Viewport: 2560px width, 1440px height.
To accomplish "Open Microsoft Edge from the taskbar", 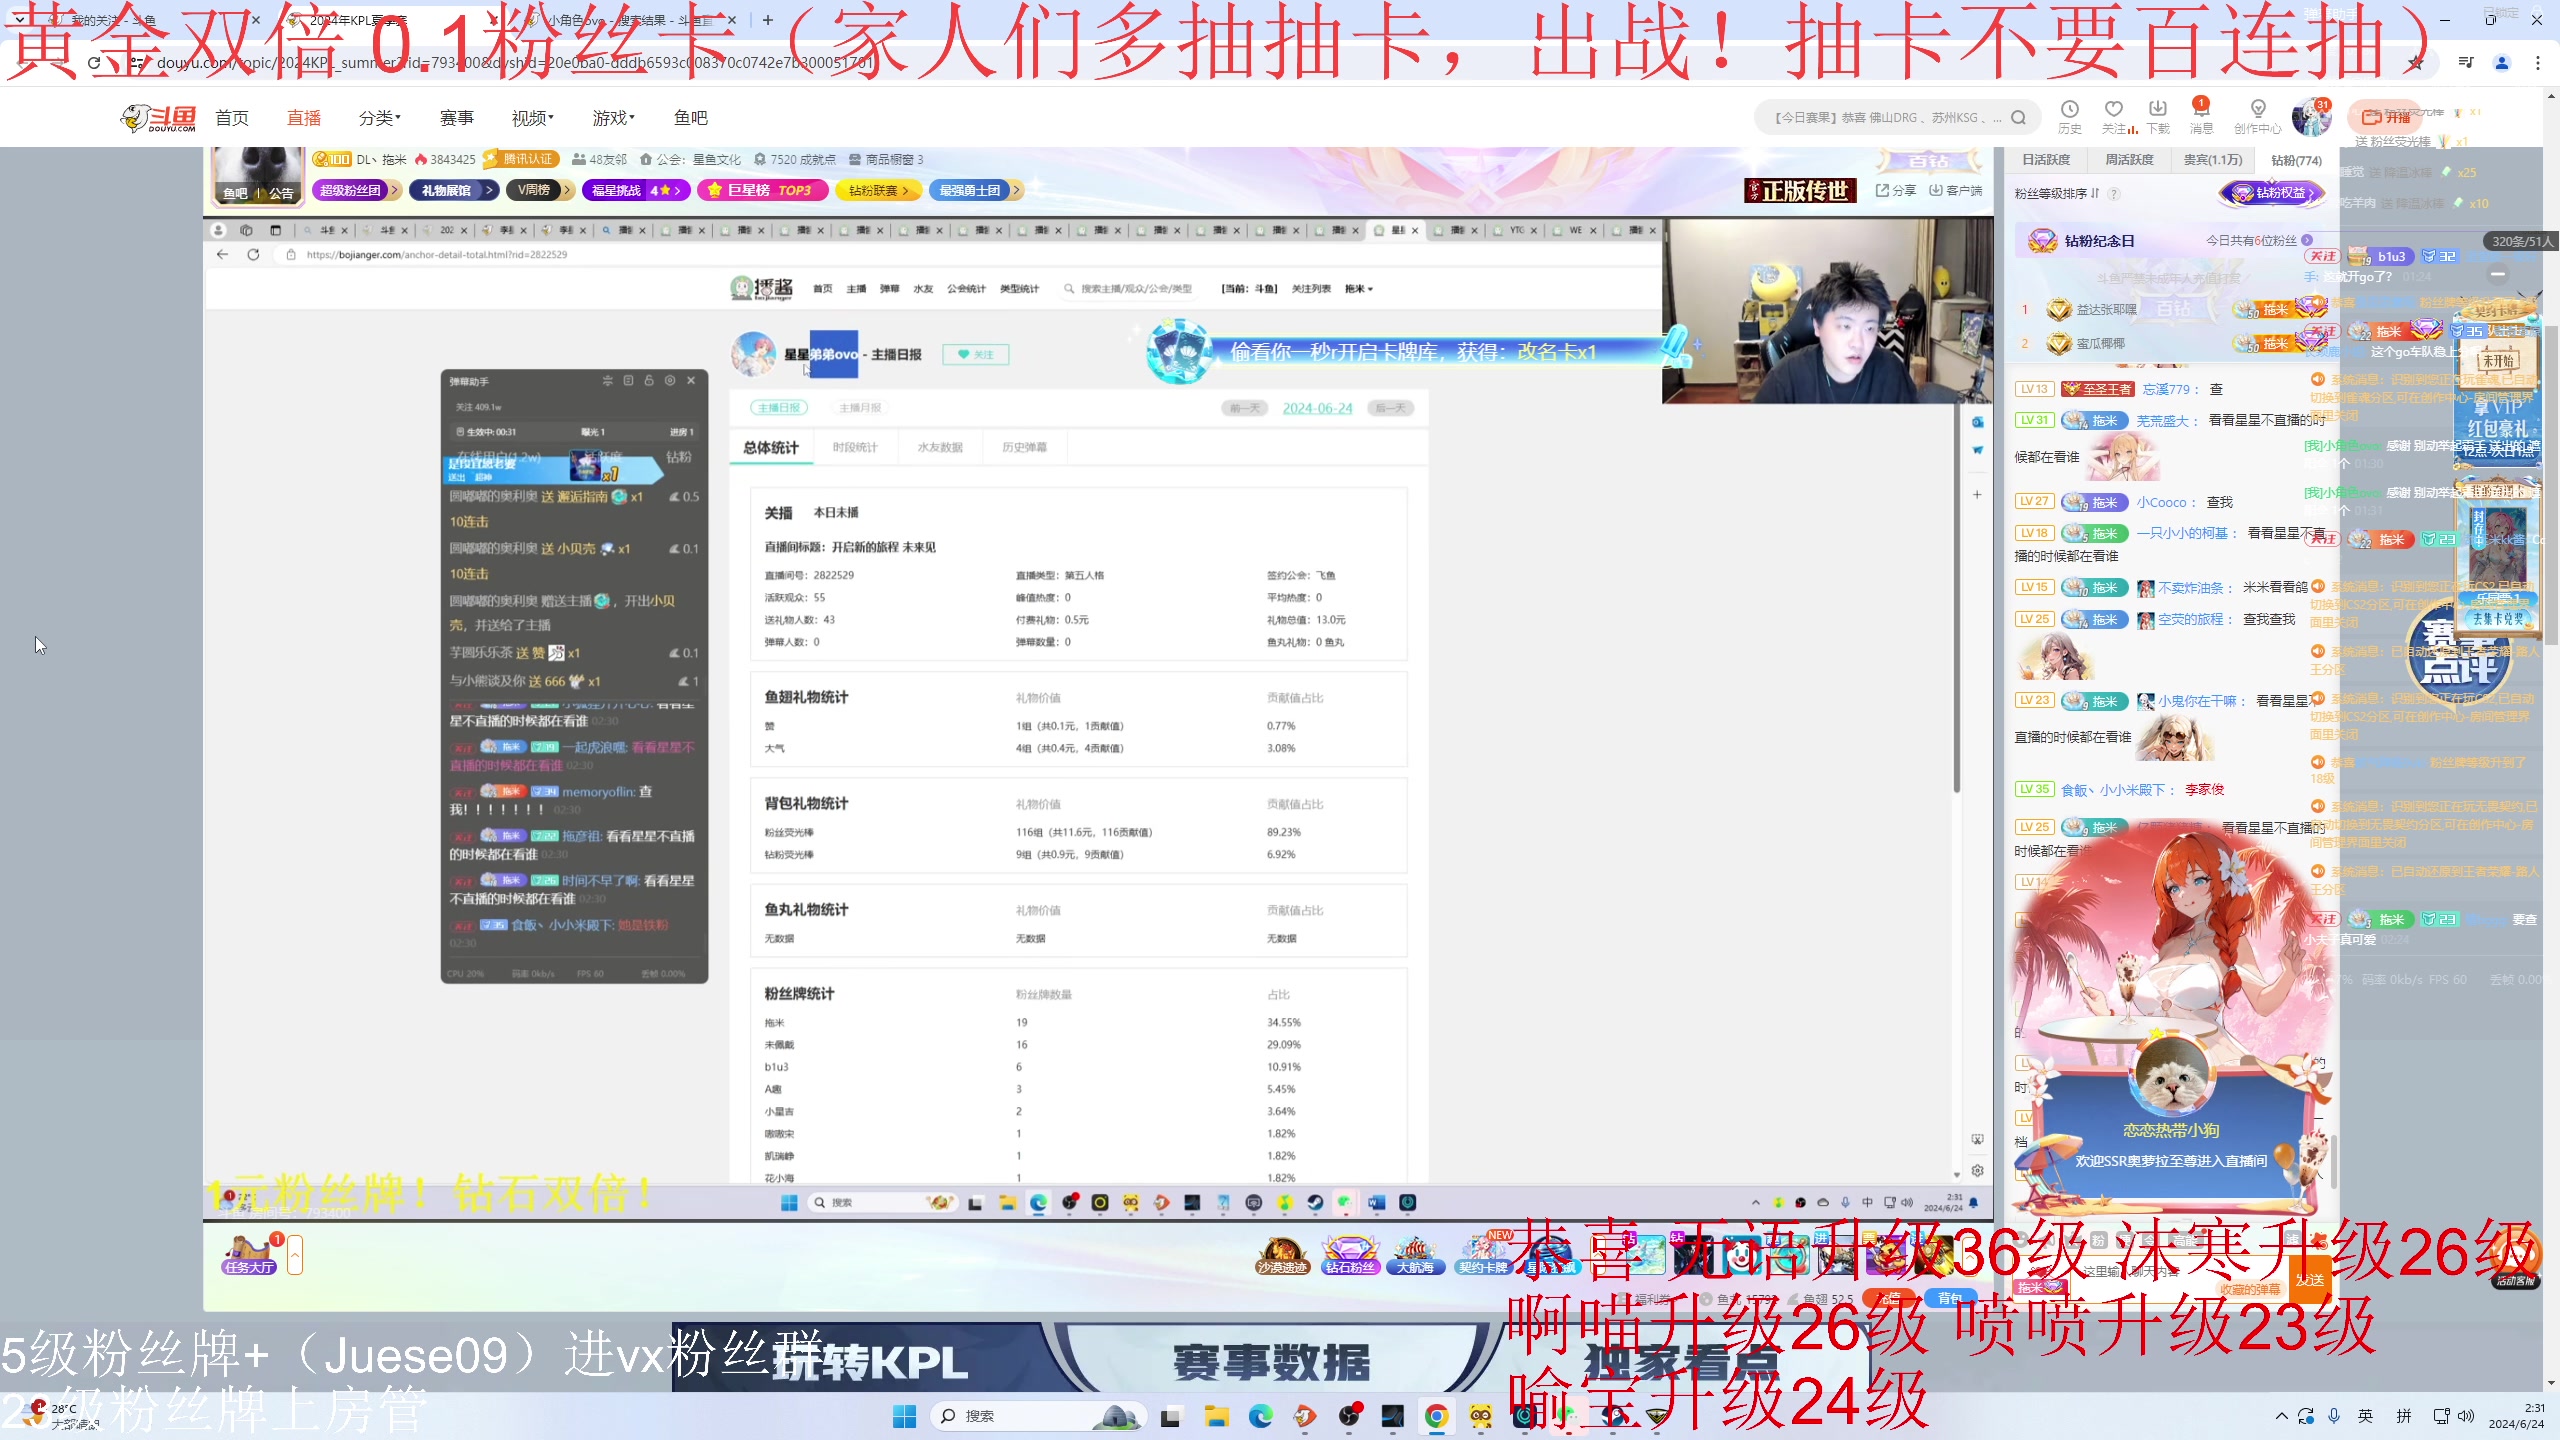I will 1260,1416.
